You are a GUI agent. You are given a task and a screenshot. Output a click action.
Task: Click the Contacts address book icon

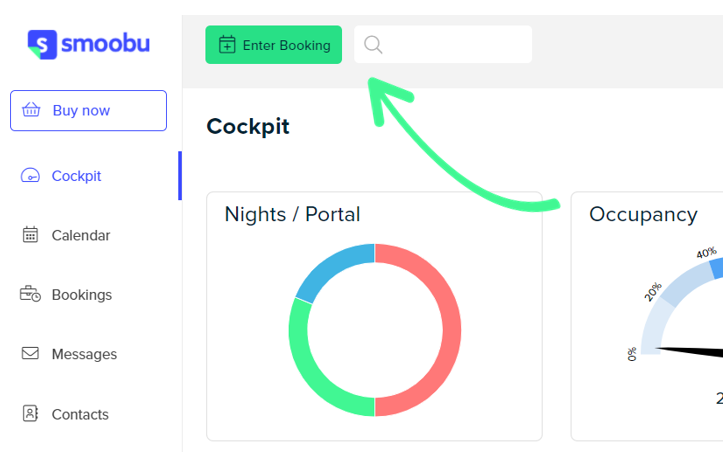pyautogui.click(x=30, y=413)
